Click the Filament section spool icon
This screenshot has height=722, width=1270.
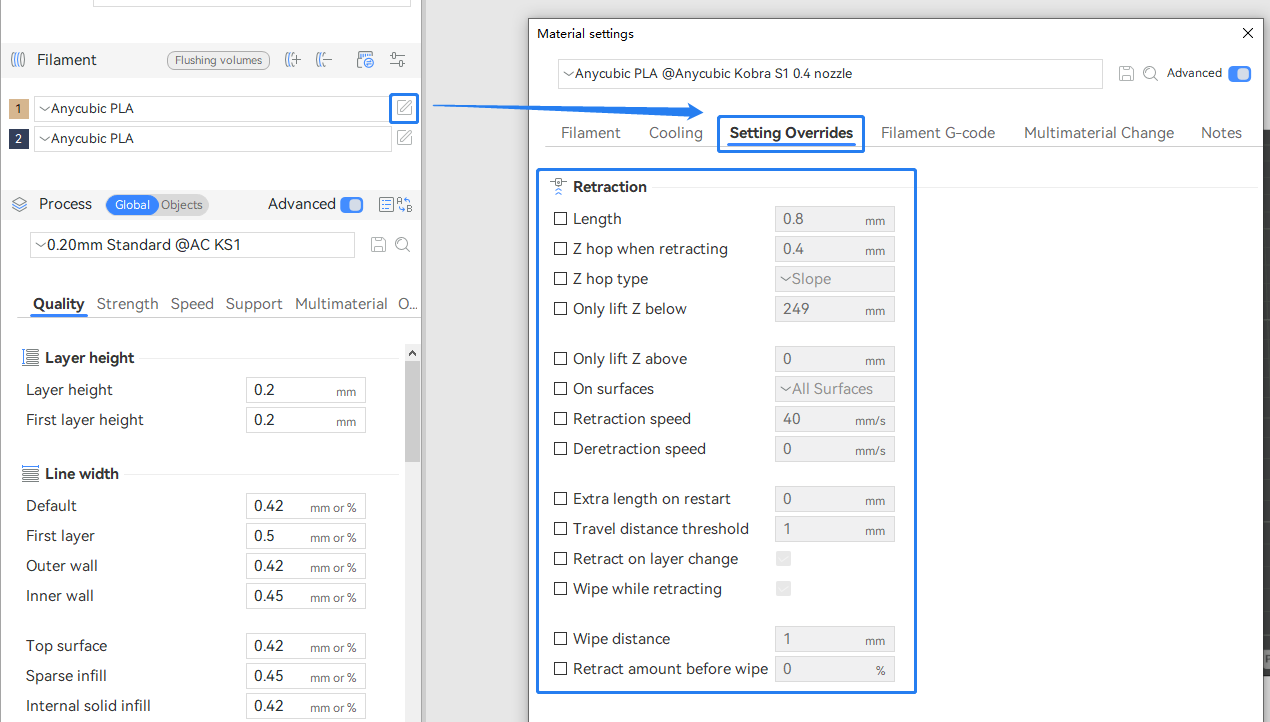pyautogui.click(x=18, y=60)
